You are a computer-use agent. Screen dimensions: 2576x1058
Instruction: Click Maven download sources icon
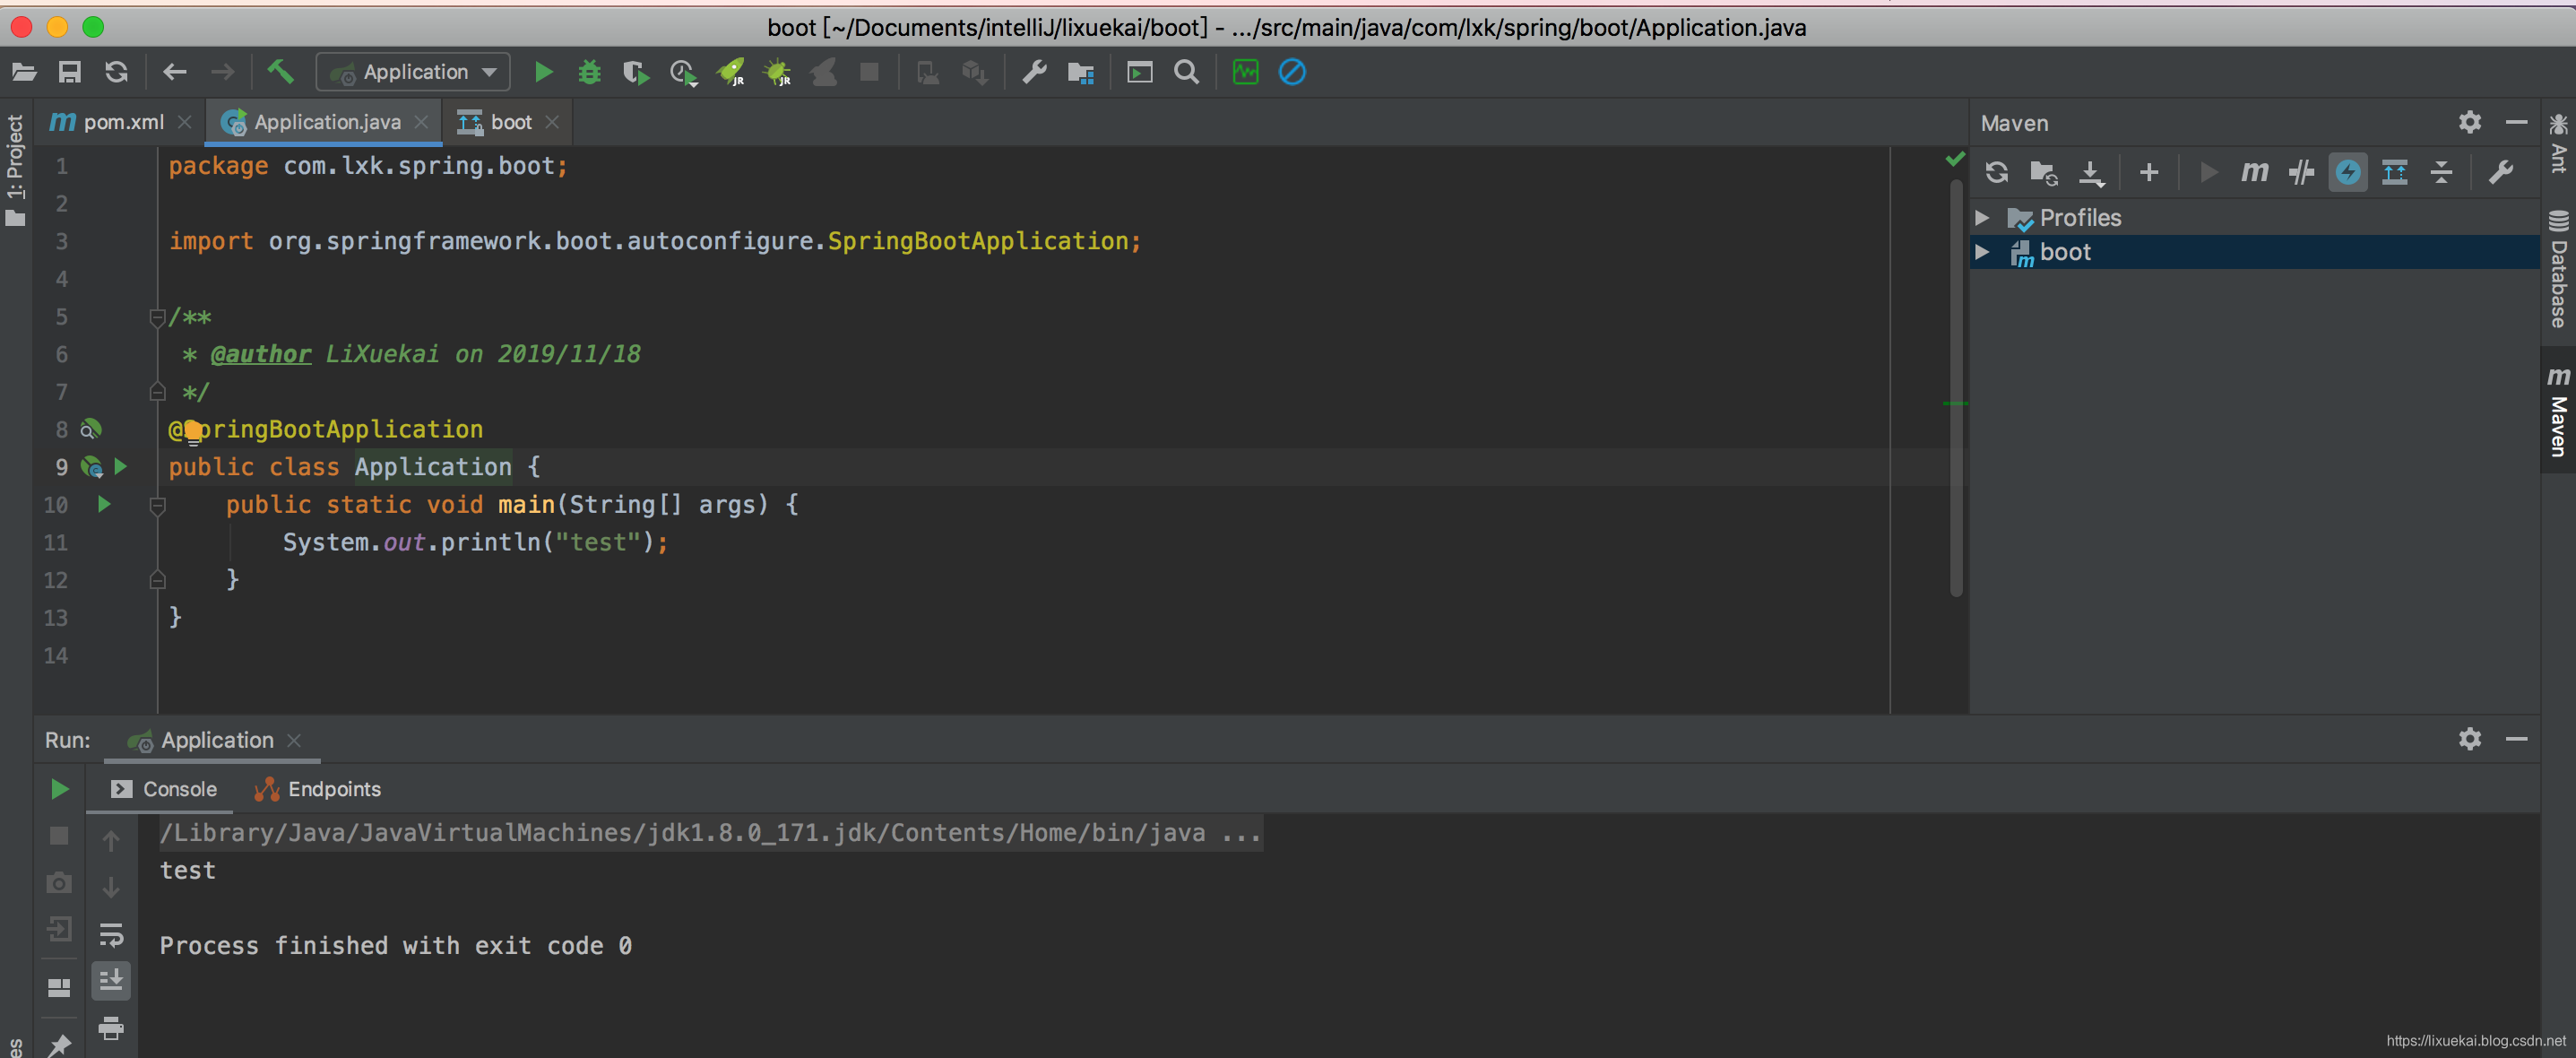[x=2091, y=173]
